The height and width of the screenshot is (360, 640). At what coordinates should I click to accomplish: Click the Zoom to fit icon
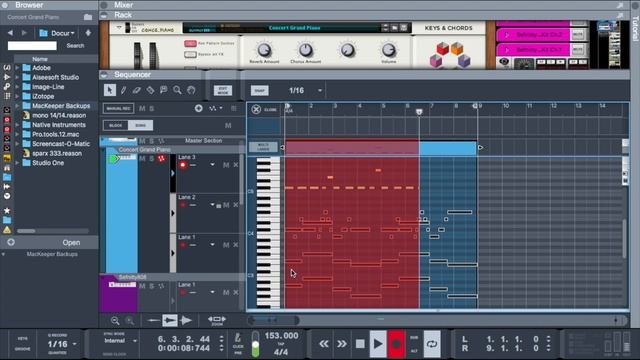click(217, 320)
